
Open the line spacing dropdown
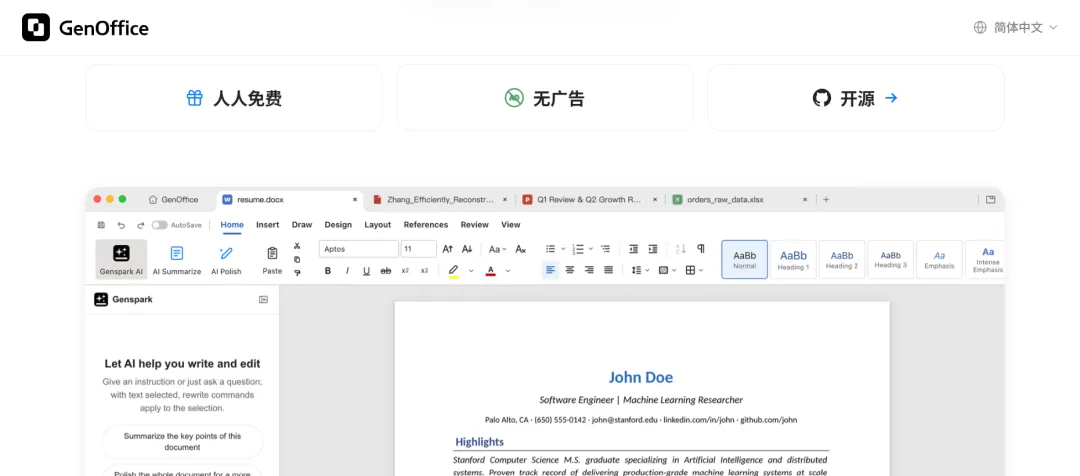(641, 271)
